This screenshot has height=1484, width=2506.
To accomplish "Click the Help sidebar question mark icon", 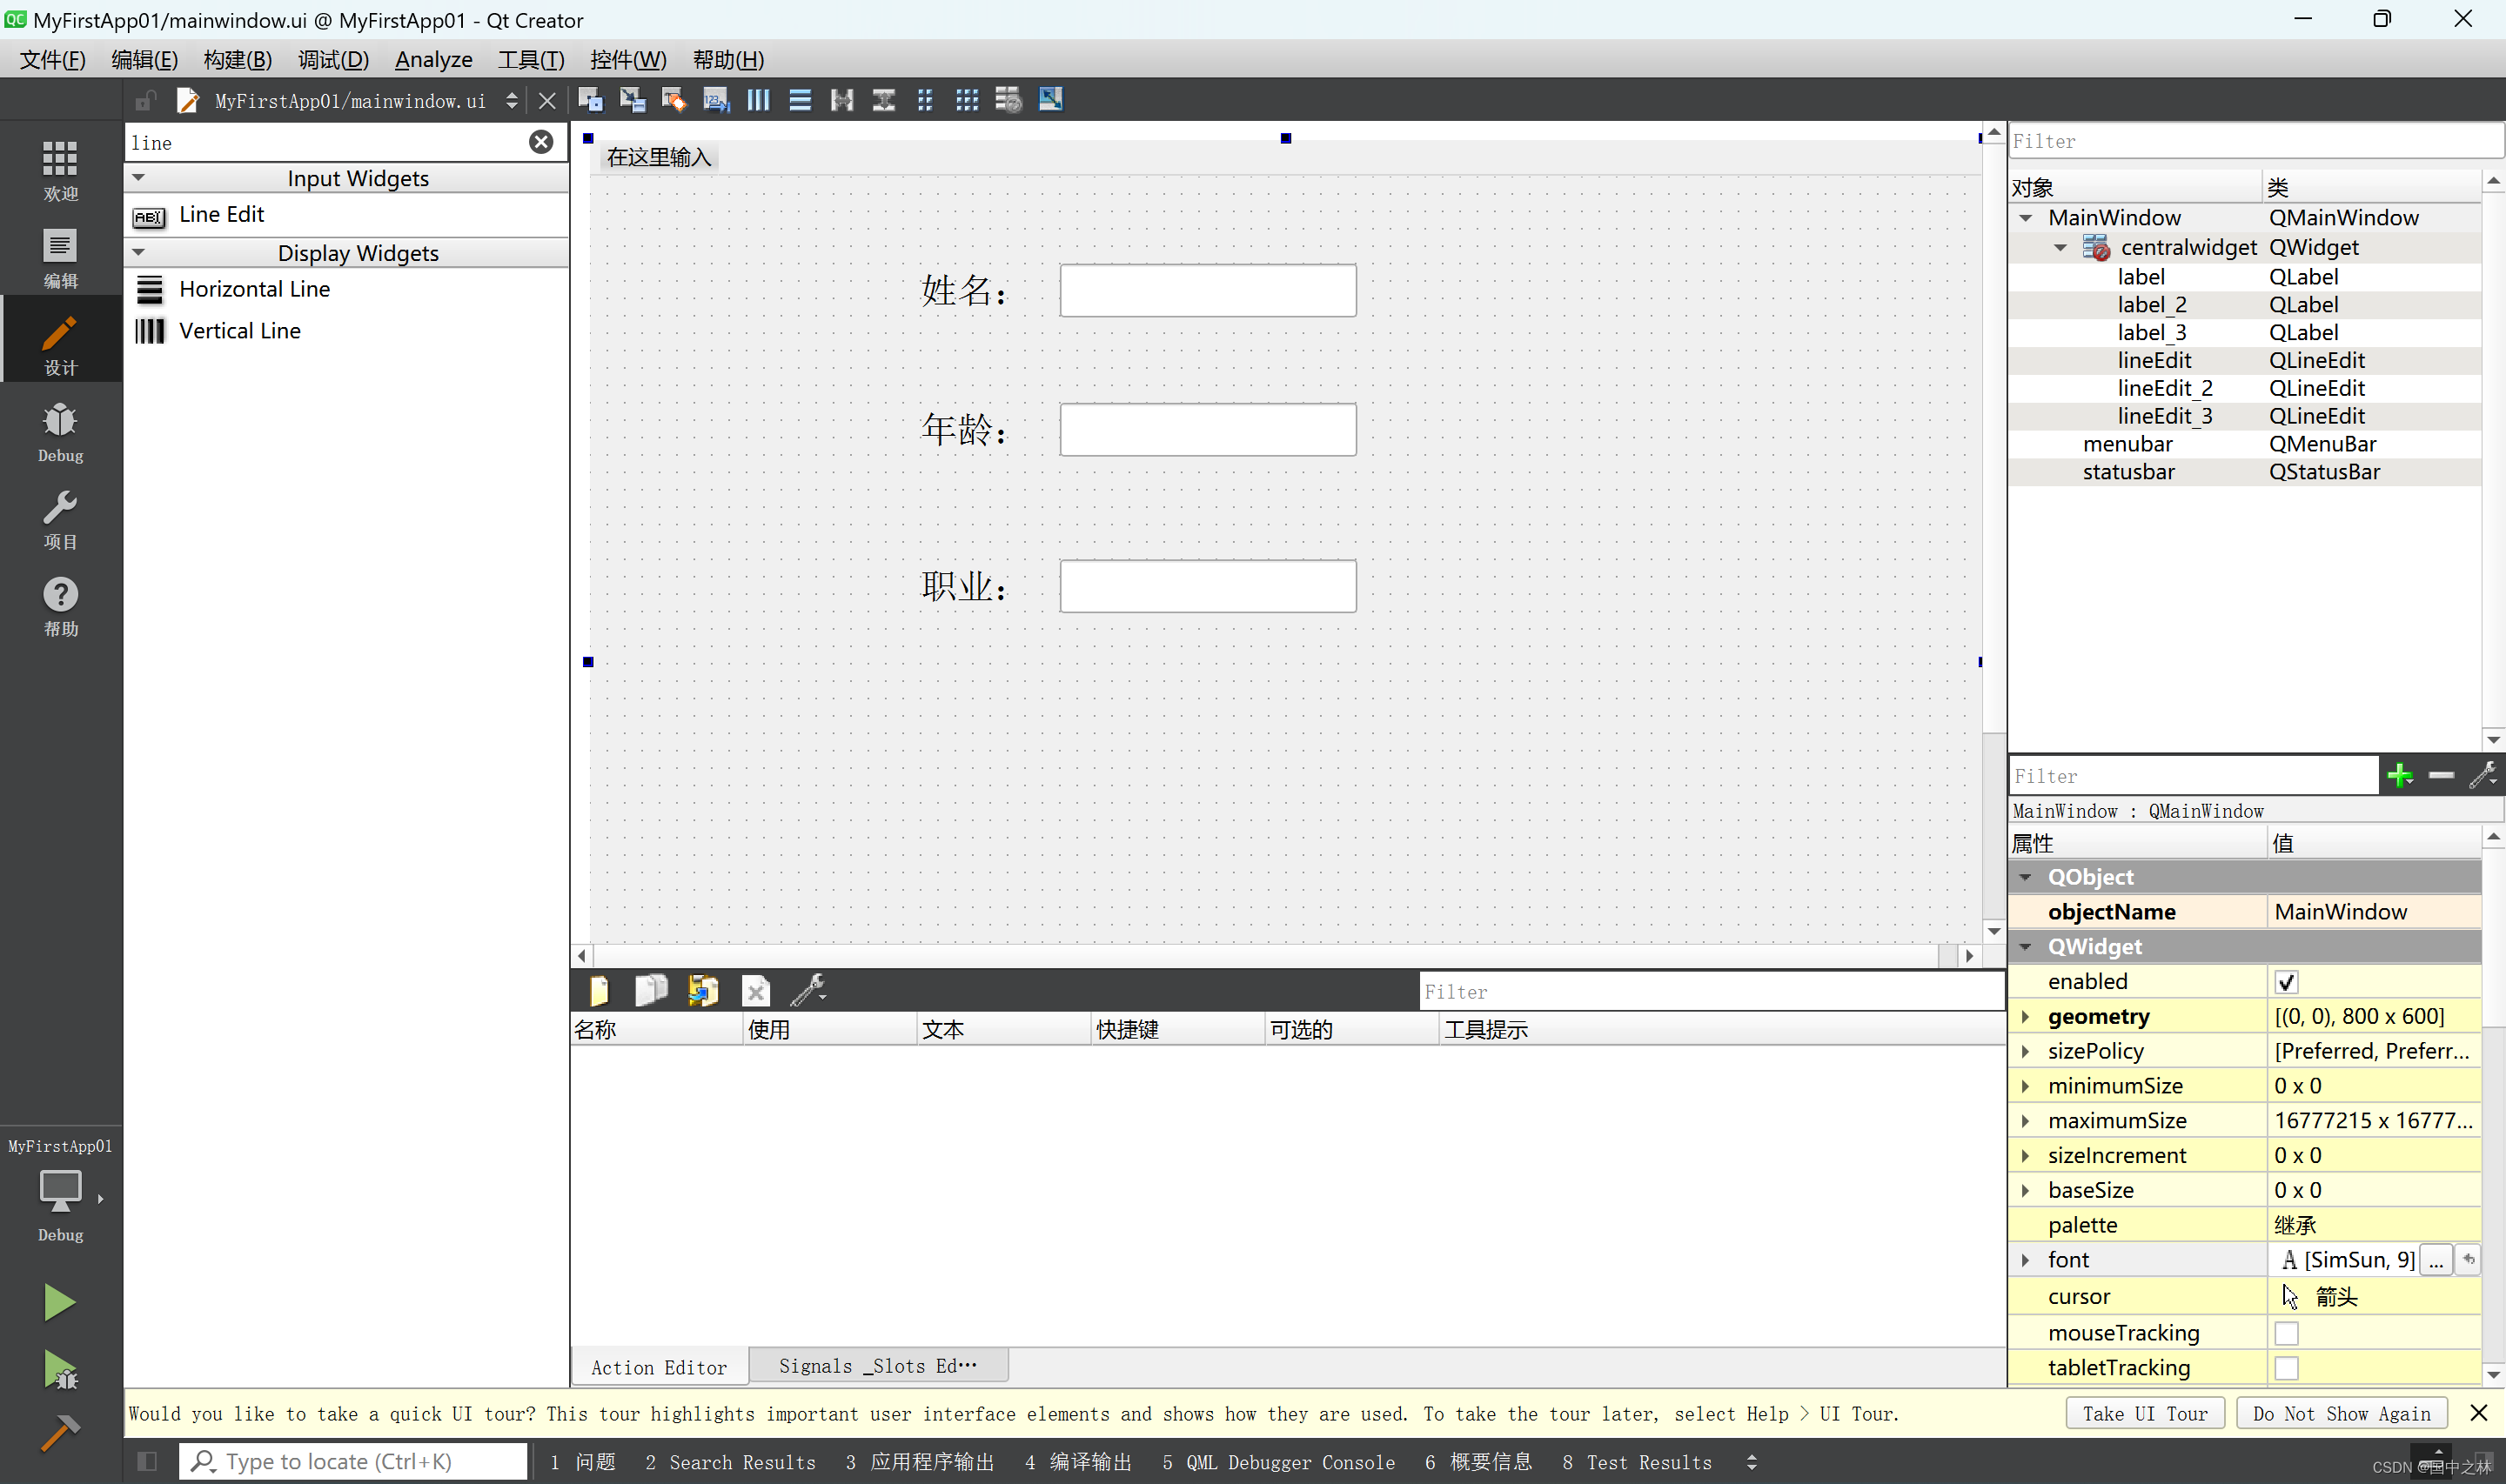I will coord(58,592).
